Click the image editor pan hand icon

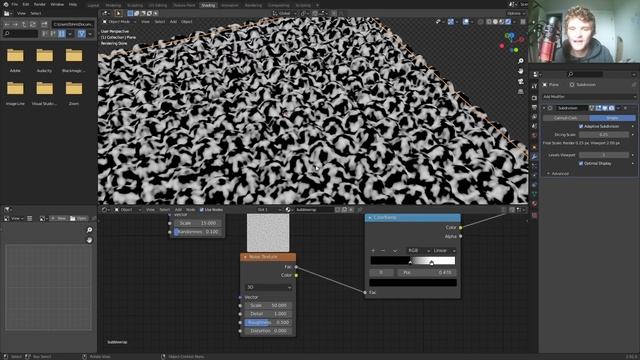pyautogui.click(x=89, y=240)
